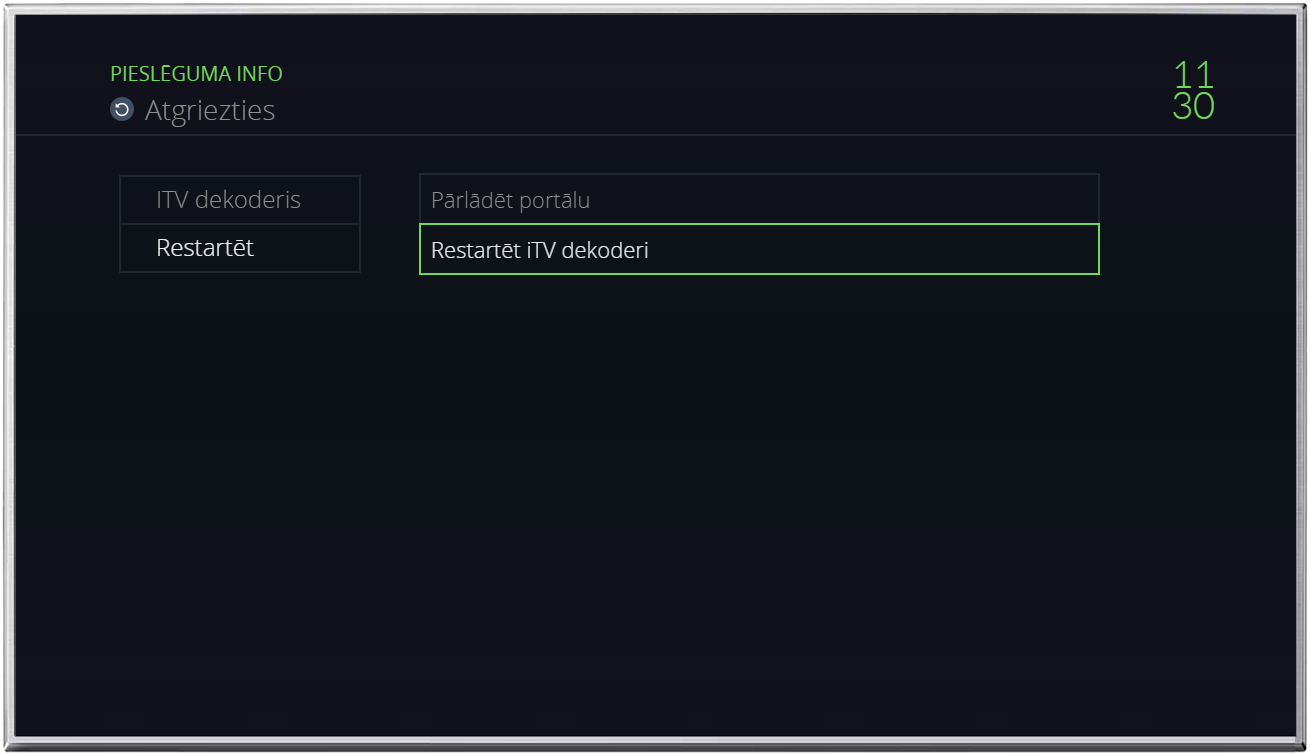This screenshot has height=753, width=1310.
Task: Click the PIESLĒGUMA INFO heading
Action: click(196, 74)
